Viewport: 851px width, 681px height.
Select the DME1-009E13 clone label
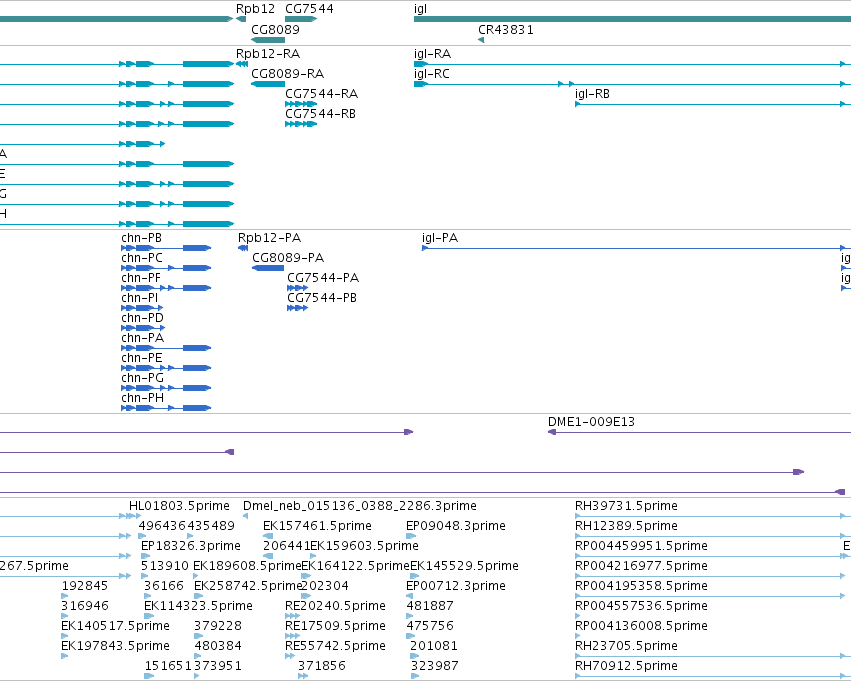pyautogui.click(x=592, y=422)
